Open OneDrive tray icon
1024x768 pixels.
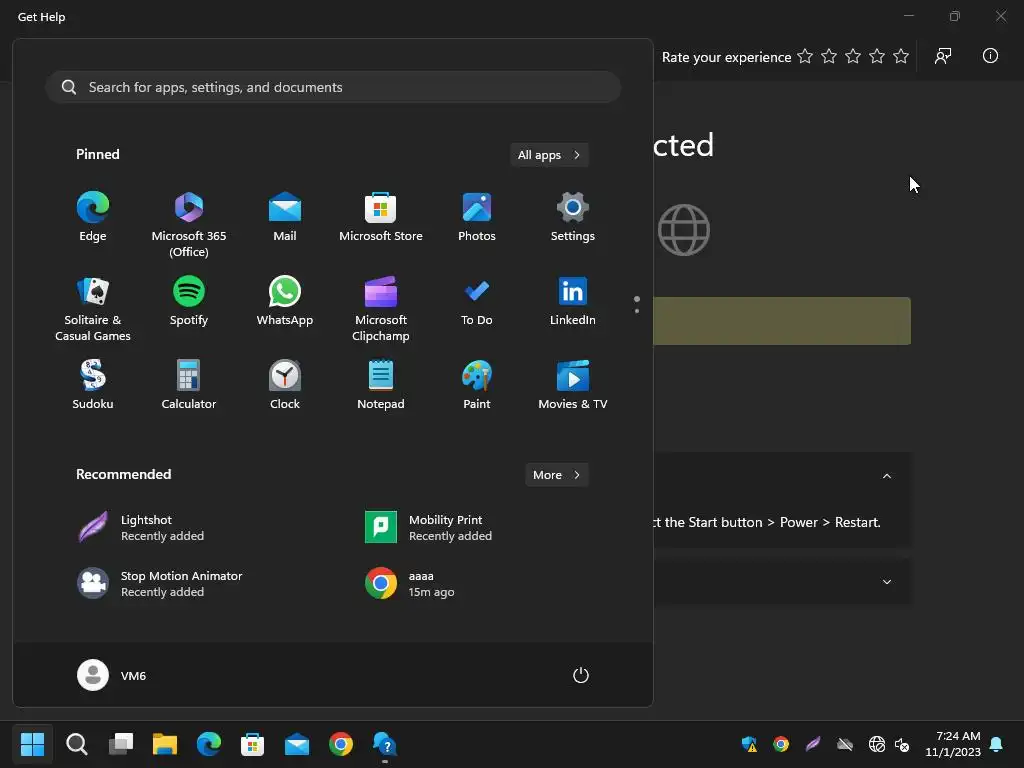click(845, 744)
